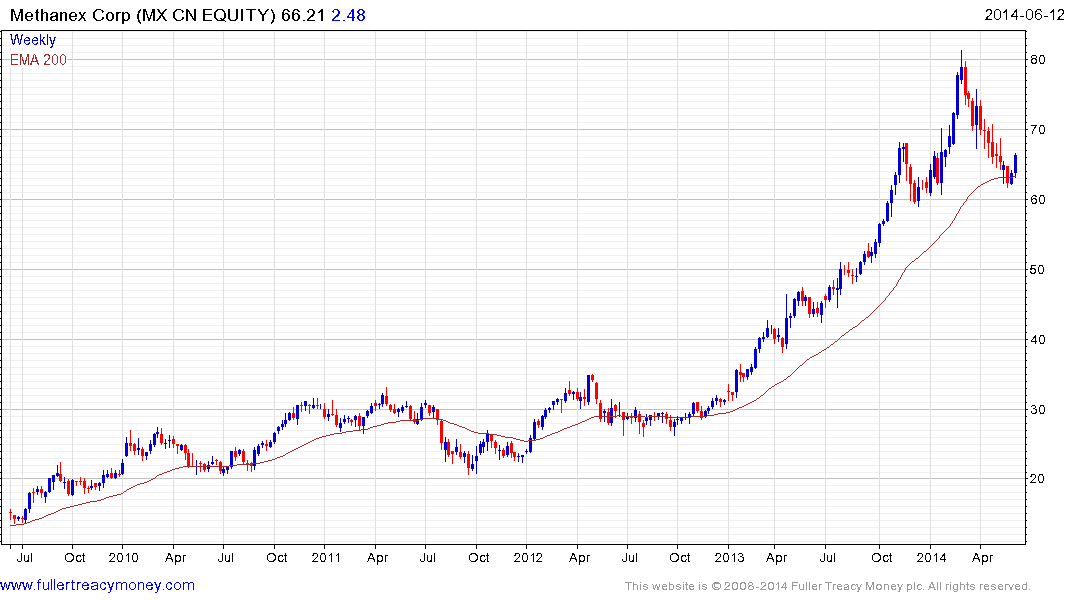1075x600 pixels.
Task: Click the 2011 year label on time axis
Action: [x=326, y=557]
